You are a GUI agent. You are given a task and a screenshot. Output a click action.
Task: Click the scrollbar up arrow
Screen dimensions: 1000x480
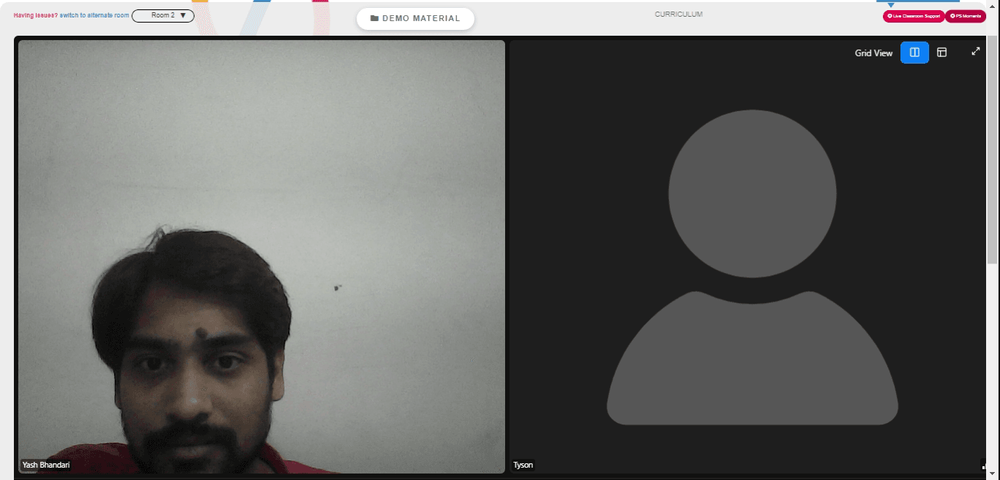[x=992, y=4]
